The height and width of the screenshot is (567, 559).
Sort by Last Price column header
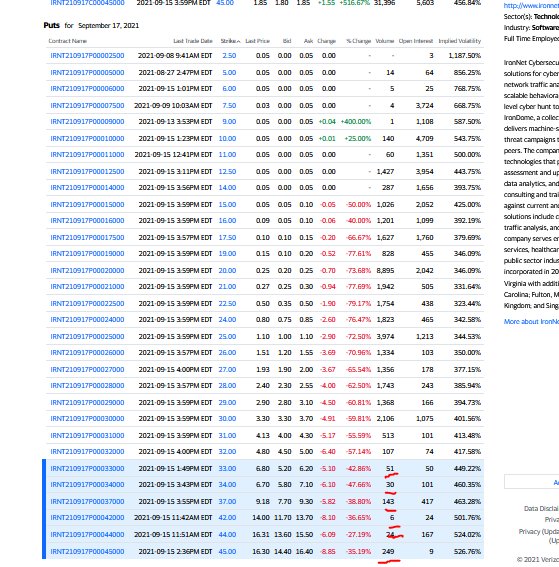257,41
